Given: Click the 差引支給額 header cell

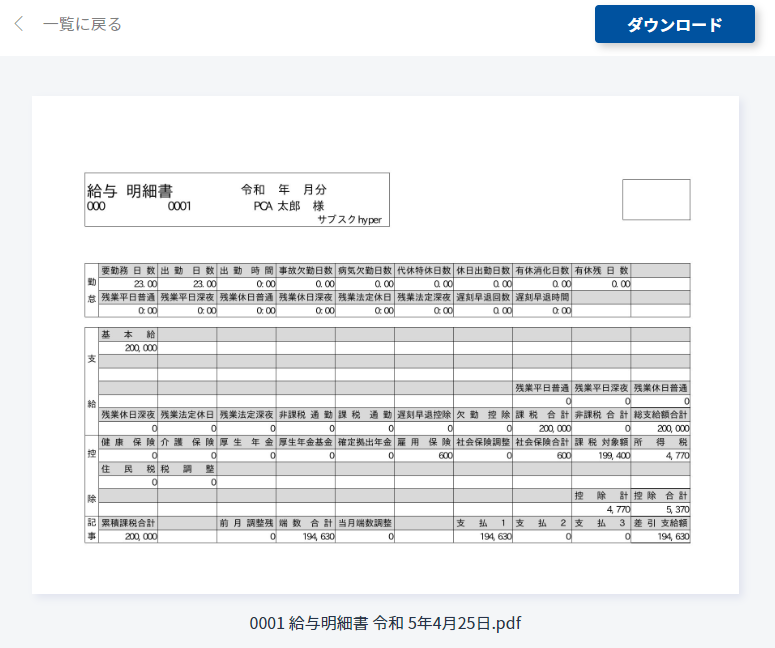Looking at the screenshot, I should coord(660,523).
